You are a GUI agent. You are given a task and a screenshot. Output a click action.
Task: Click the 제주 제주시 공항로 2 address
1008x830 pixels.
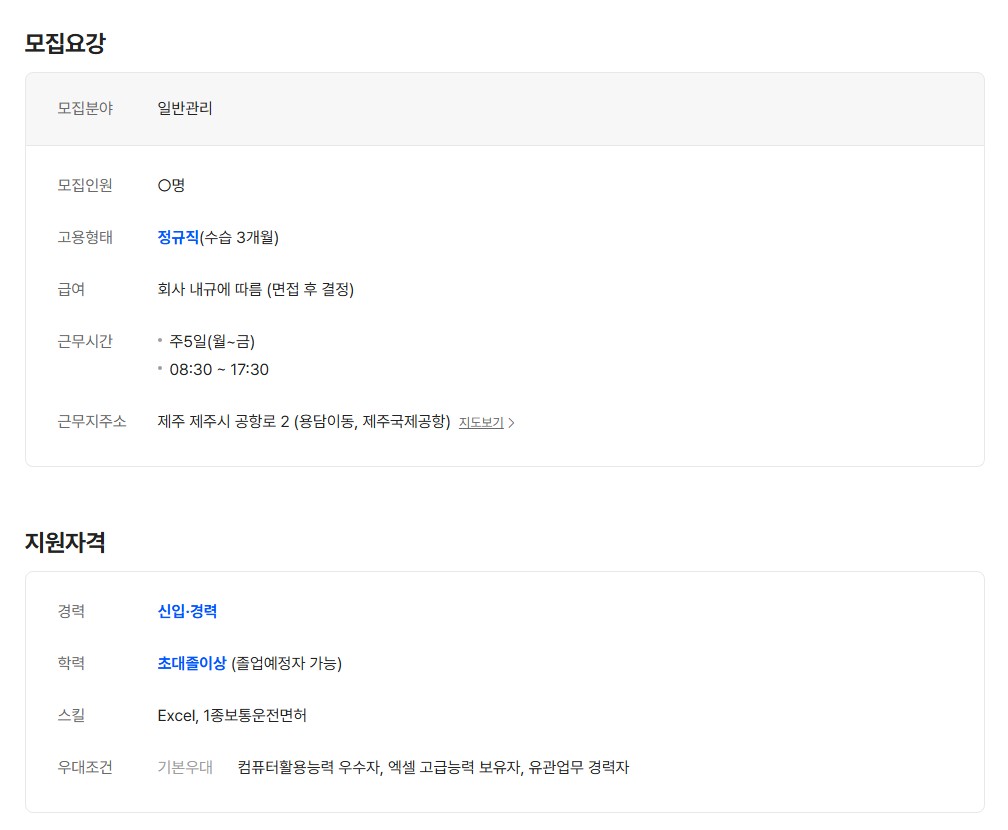point(304,422)
